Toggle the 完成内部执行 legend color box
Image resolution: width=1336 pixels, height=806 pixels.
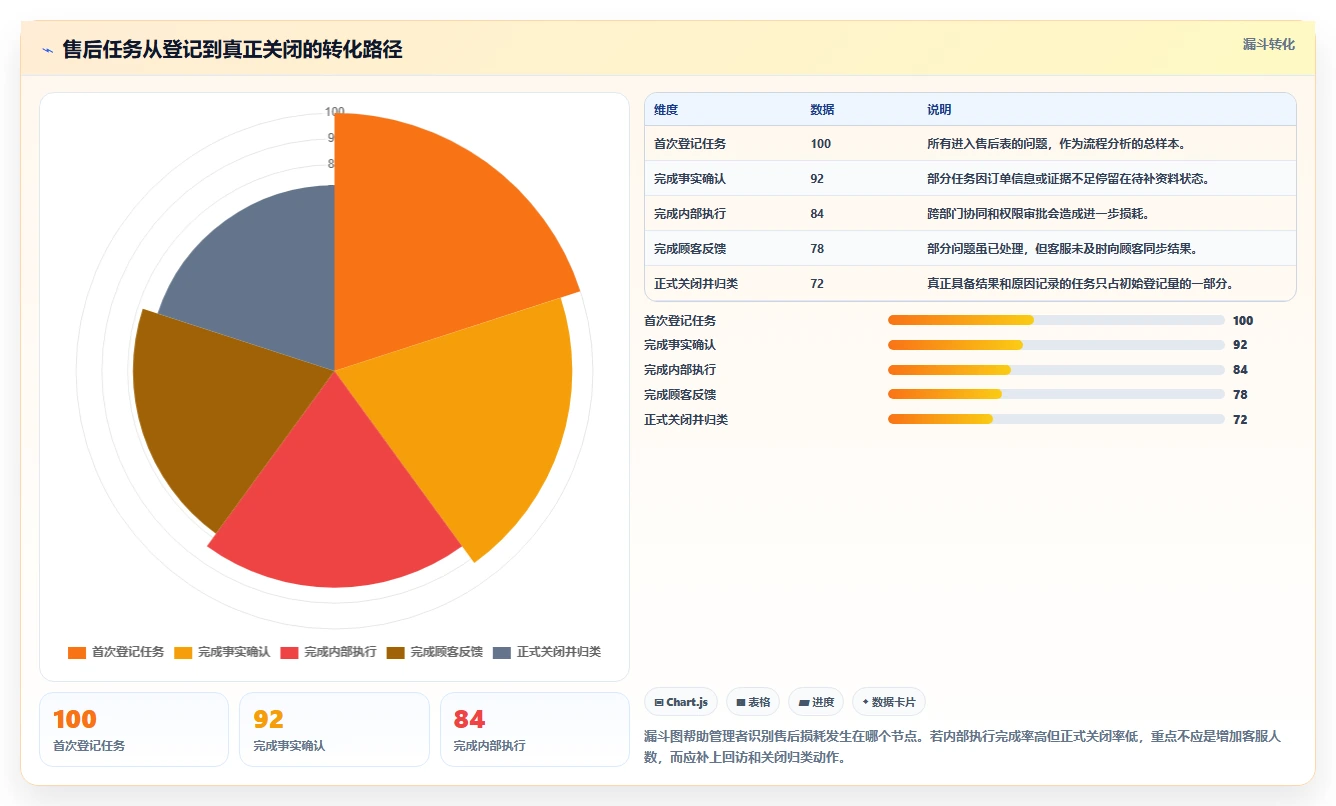tap(289, 652)
